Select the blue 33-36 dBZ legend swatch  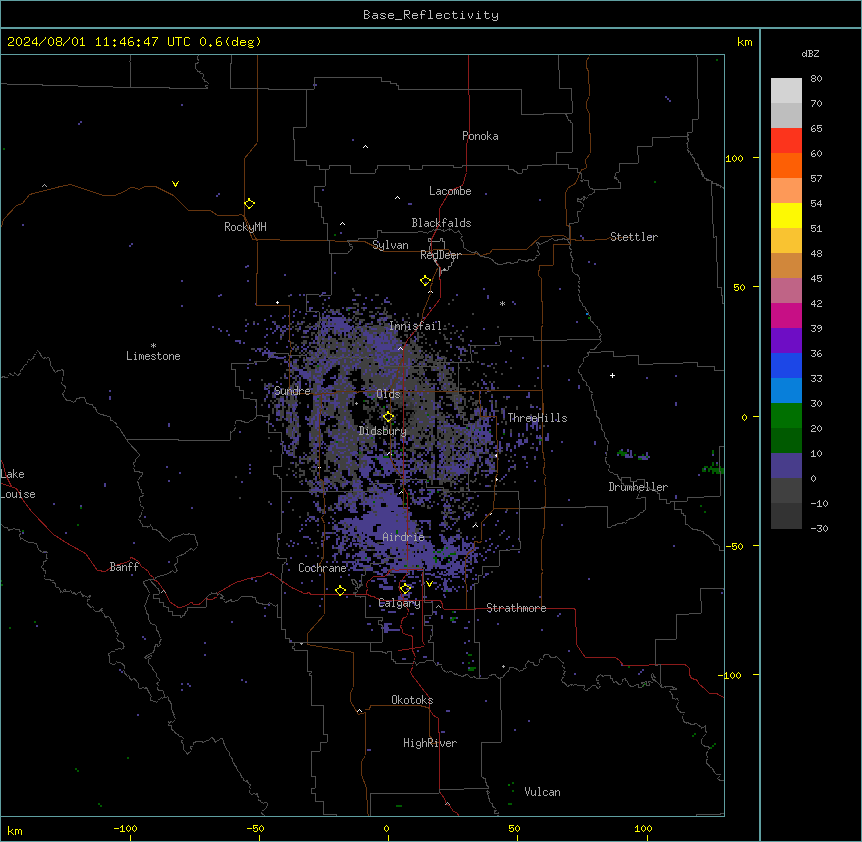pos(786,365)
